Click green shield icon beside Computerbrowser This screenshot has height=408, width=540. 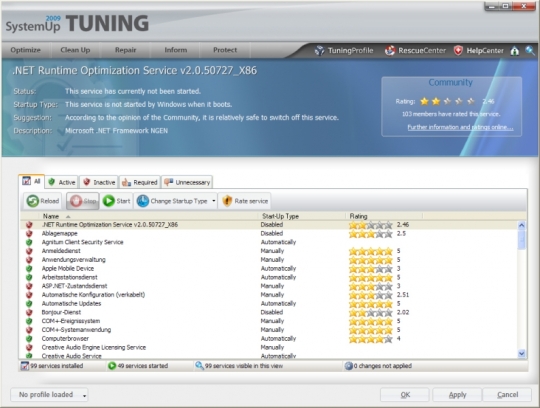[x=29, y=339]
